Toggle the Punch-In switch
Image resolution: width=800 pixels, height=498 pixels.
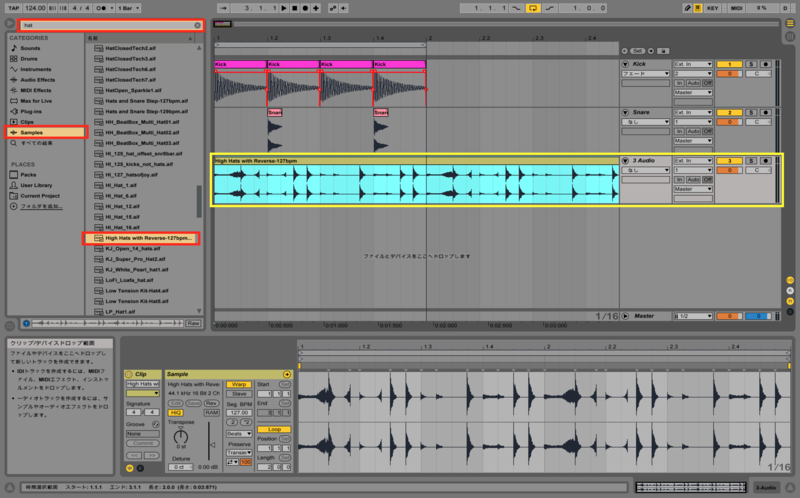point(517,8)
